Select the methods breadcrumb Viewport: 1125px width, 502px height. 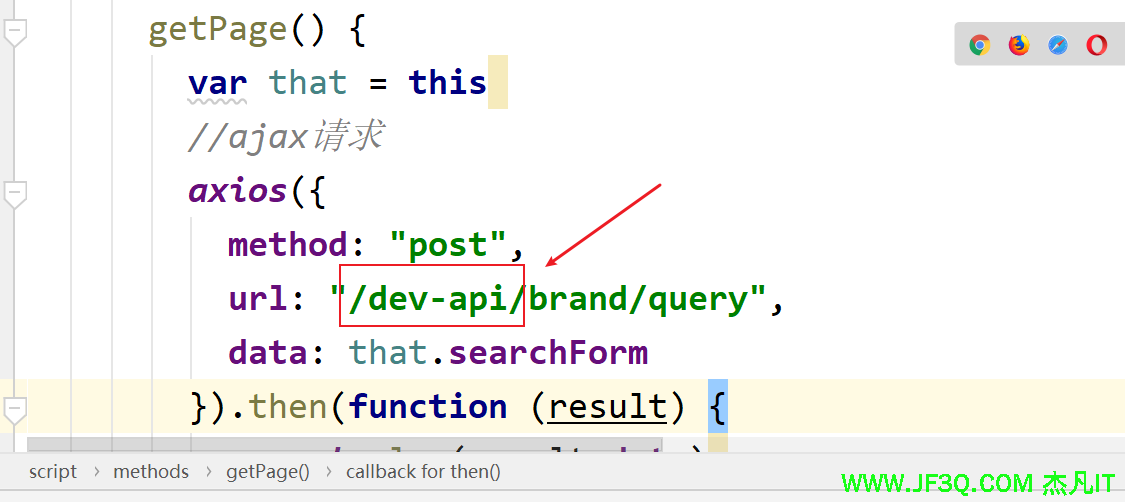pos(150,472)
